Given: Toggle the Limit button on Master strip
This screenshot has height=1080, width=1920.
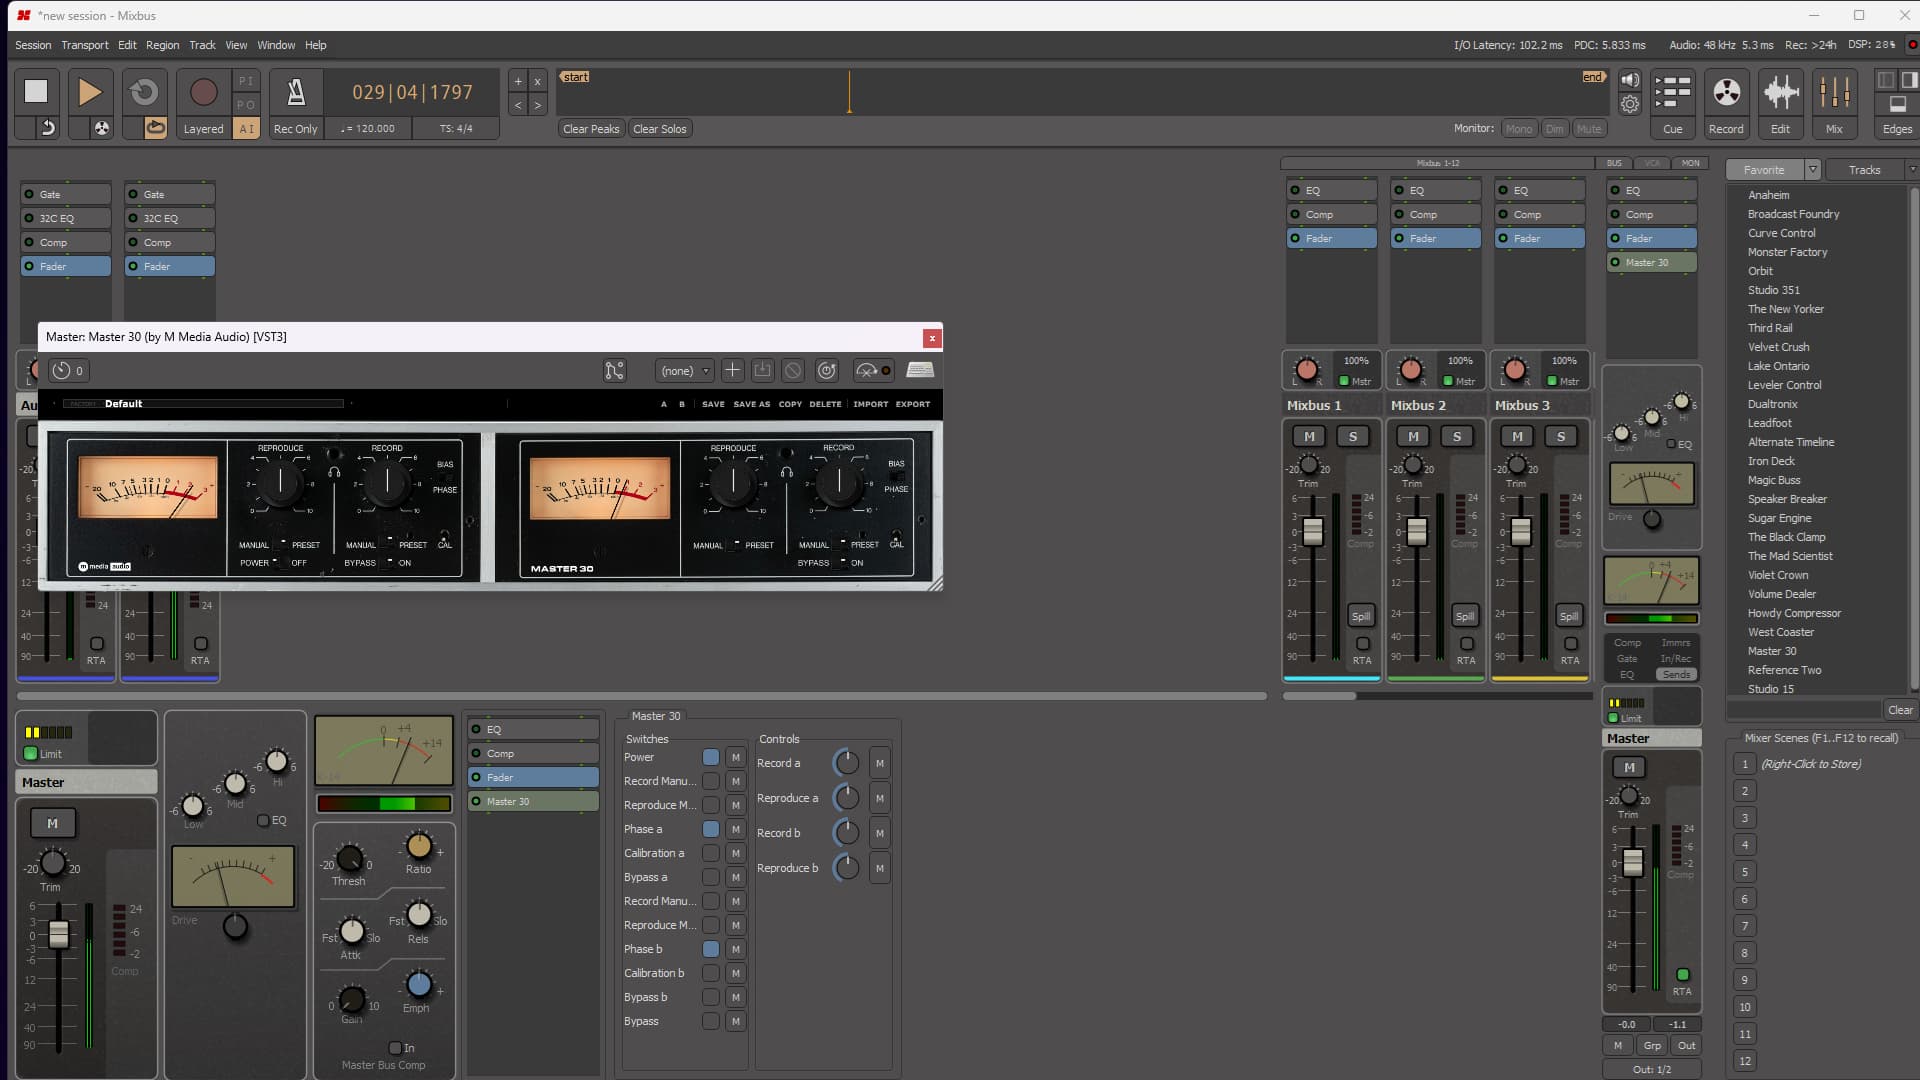Looking at the screenshot, I should click(31, 754).
